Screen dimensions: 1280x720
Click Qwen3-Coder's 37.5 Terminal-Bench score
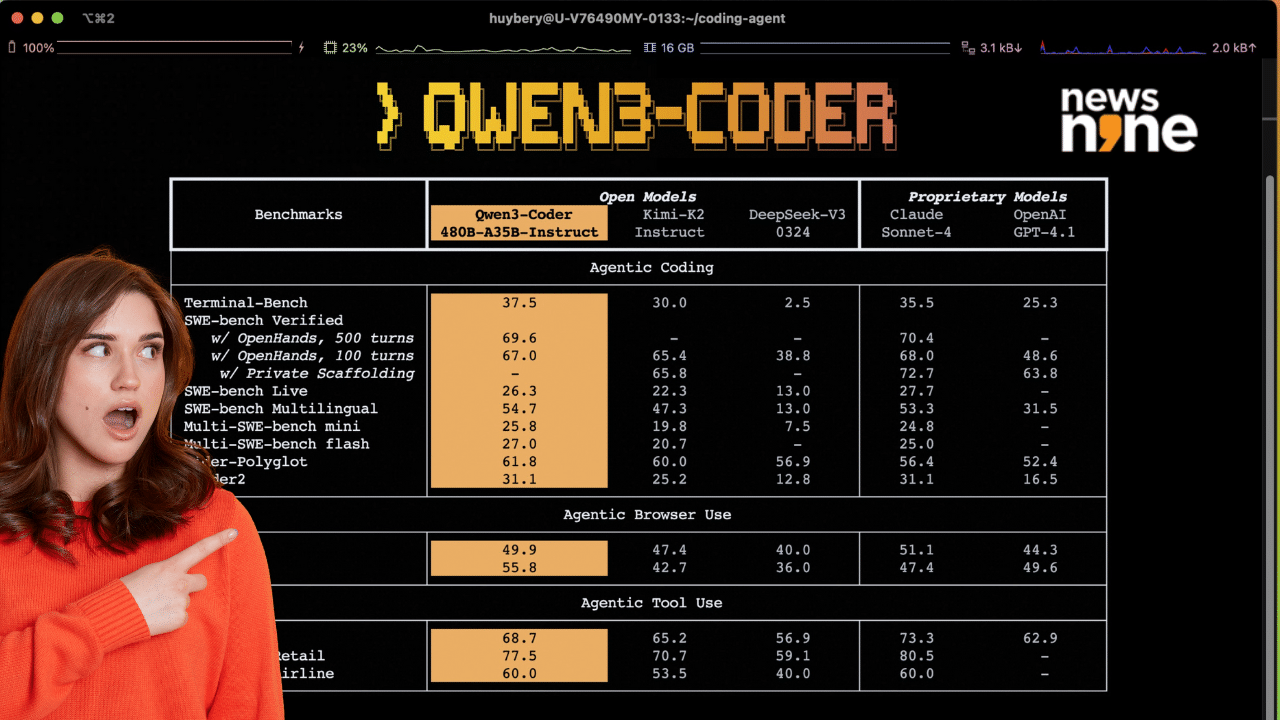(x=519, y=302)
